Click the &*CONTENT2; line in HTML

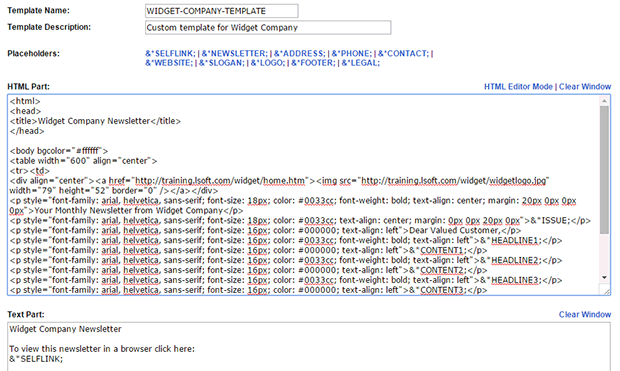point(248,270)
